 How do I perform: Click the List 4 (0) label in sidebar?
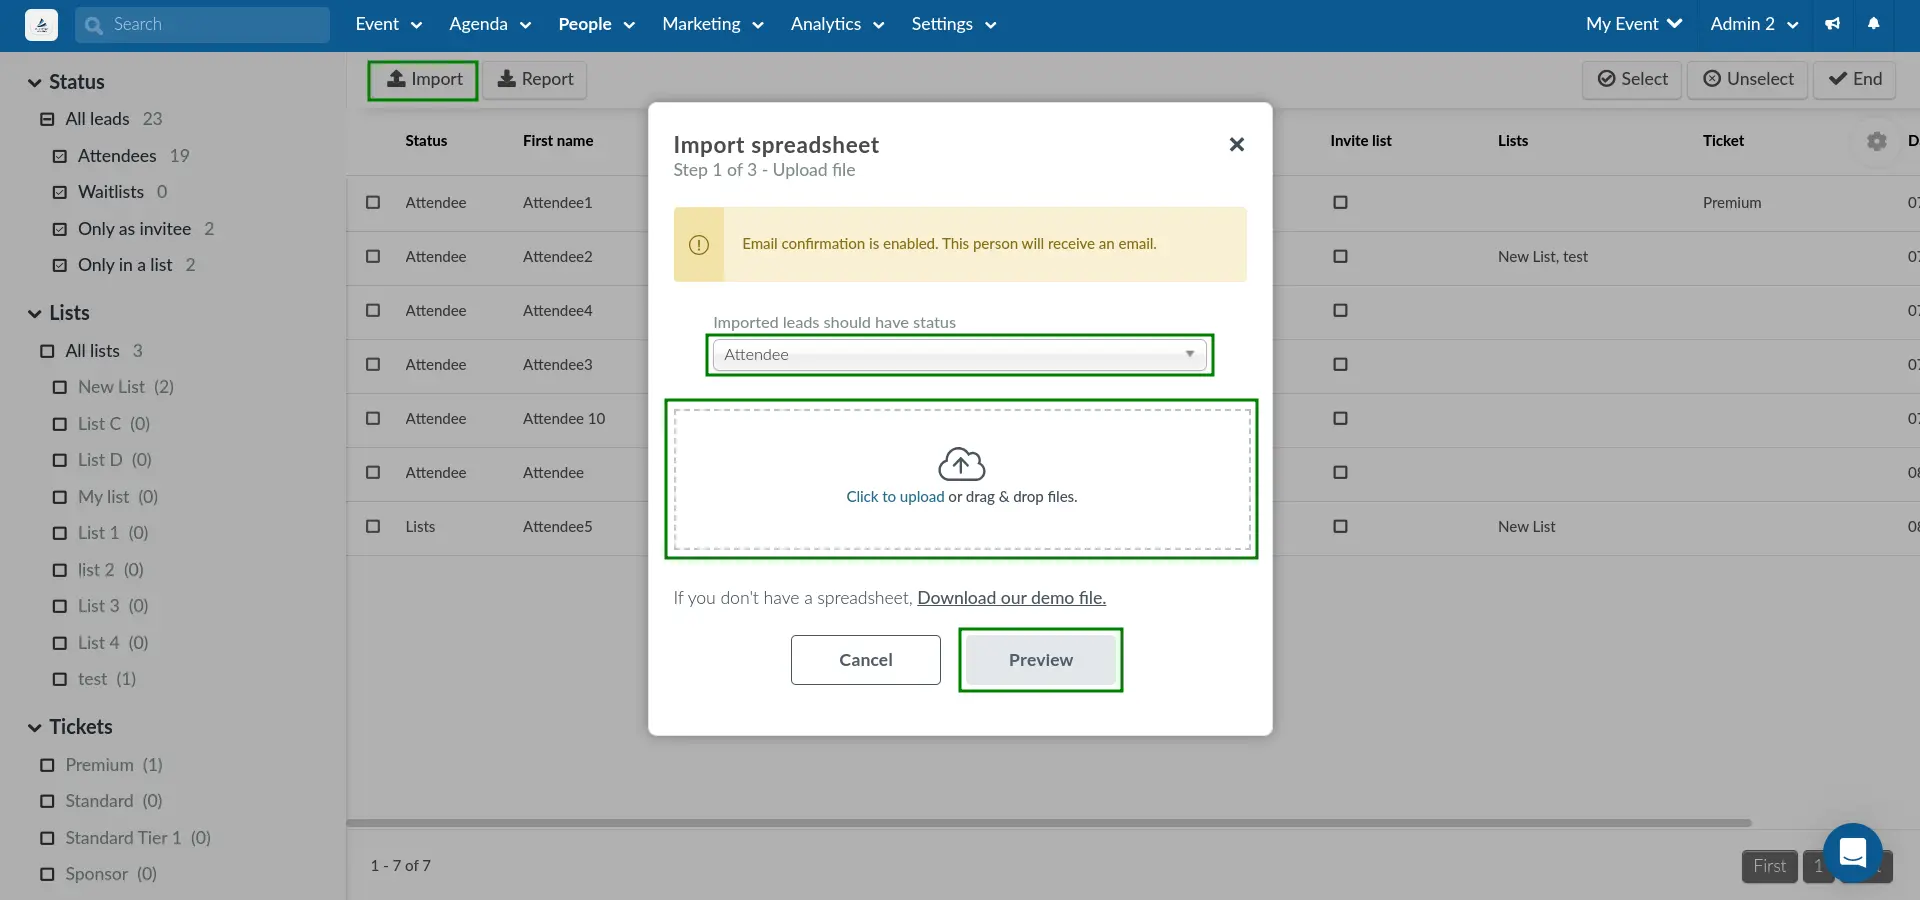(113, 643)
